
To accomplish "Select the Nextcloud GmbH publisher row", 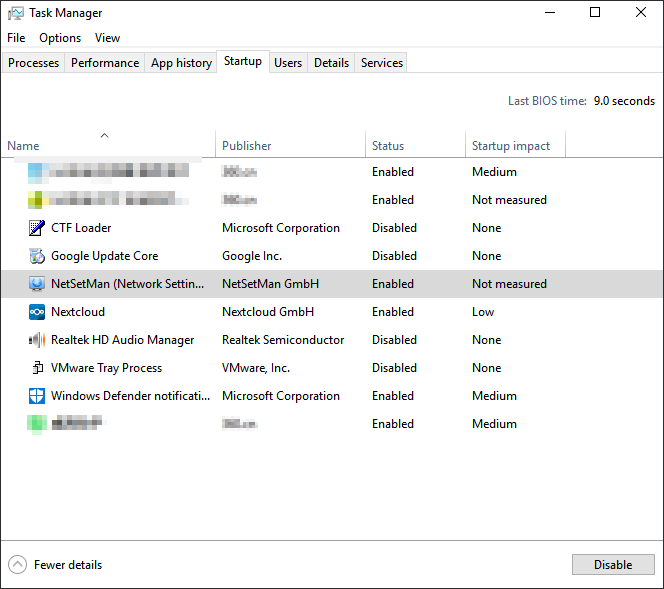I will pos(268,312).
